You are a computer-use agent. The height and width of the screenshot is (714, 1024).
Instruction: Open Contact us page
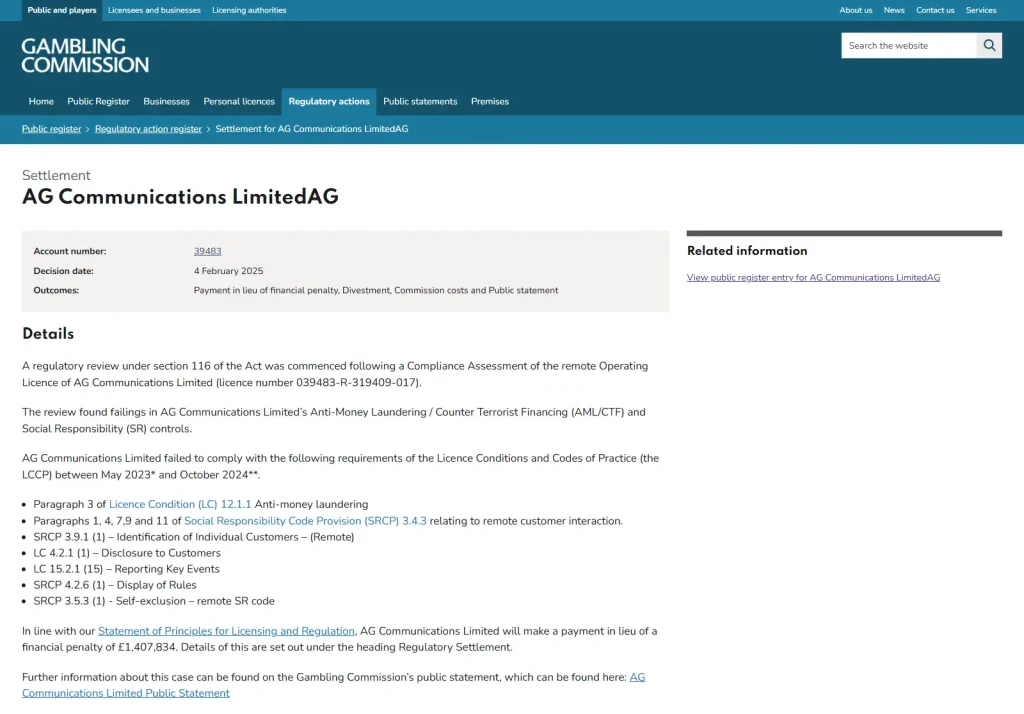(935, 10)
